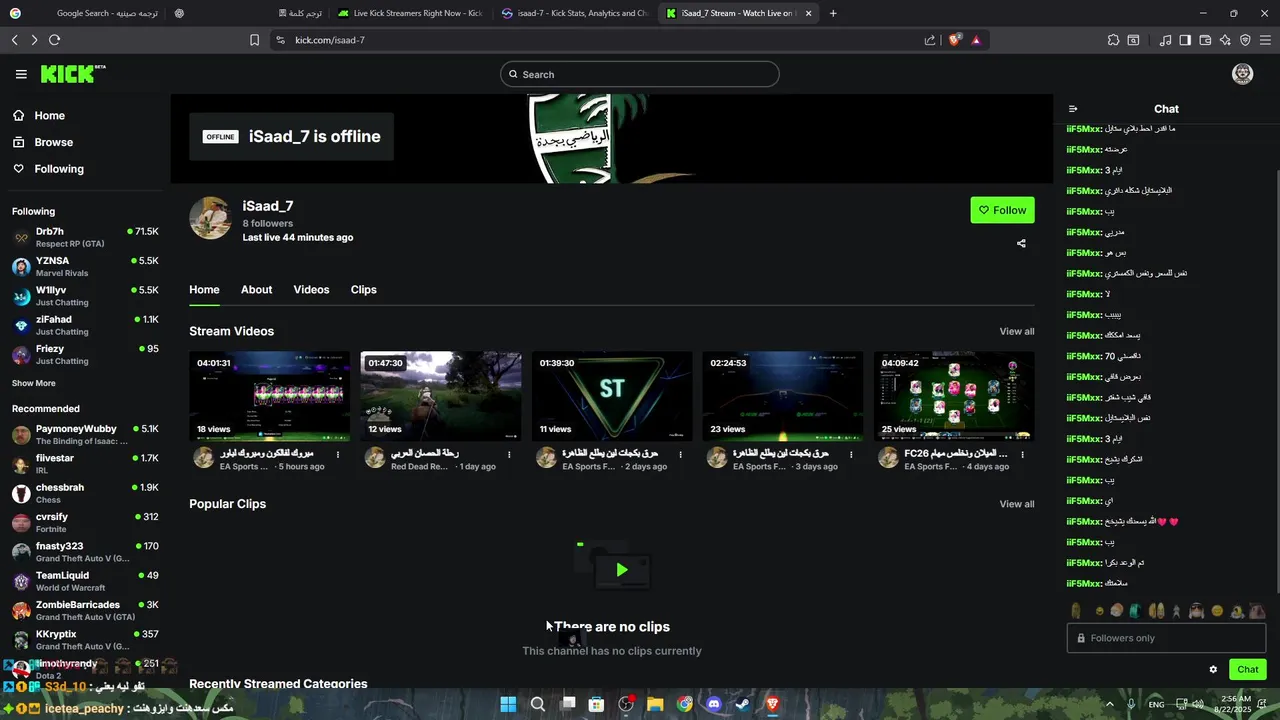1280x720 pixels.
Task: Open Drb7h channel in Following
Action: pyautogui.click(x=85, y=237)
